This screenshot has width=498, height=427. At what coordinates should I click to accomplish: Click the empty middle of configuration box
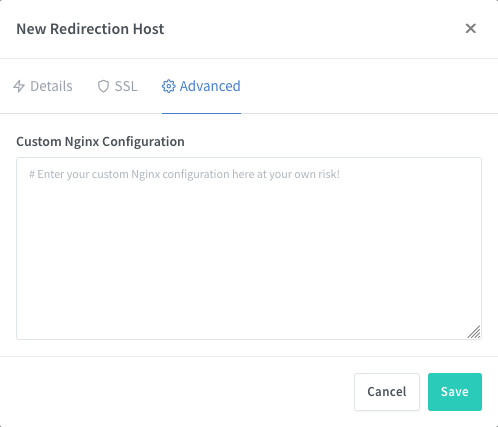point(249,253)
